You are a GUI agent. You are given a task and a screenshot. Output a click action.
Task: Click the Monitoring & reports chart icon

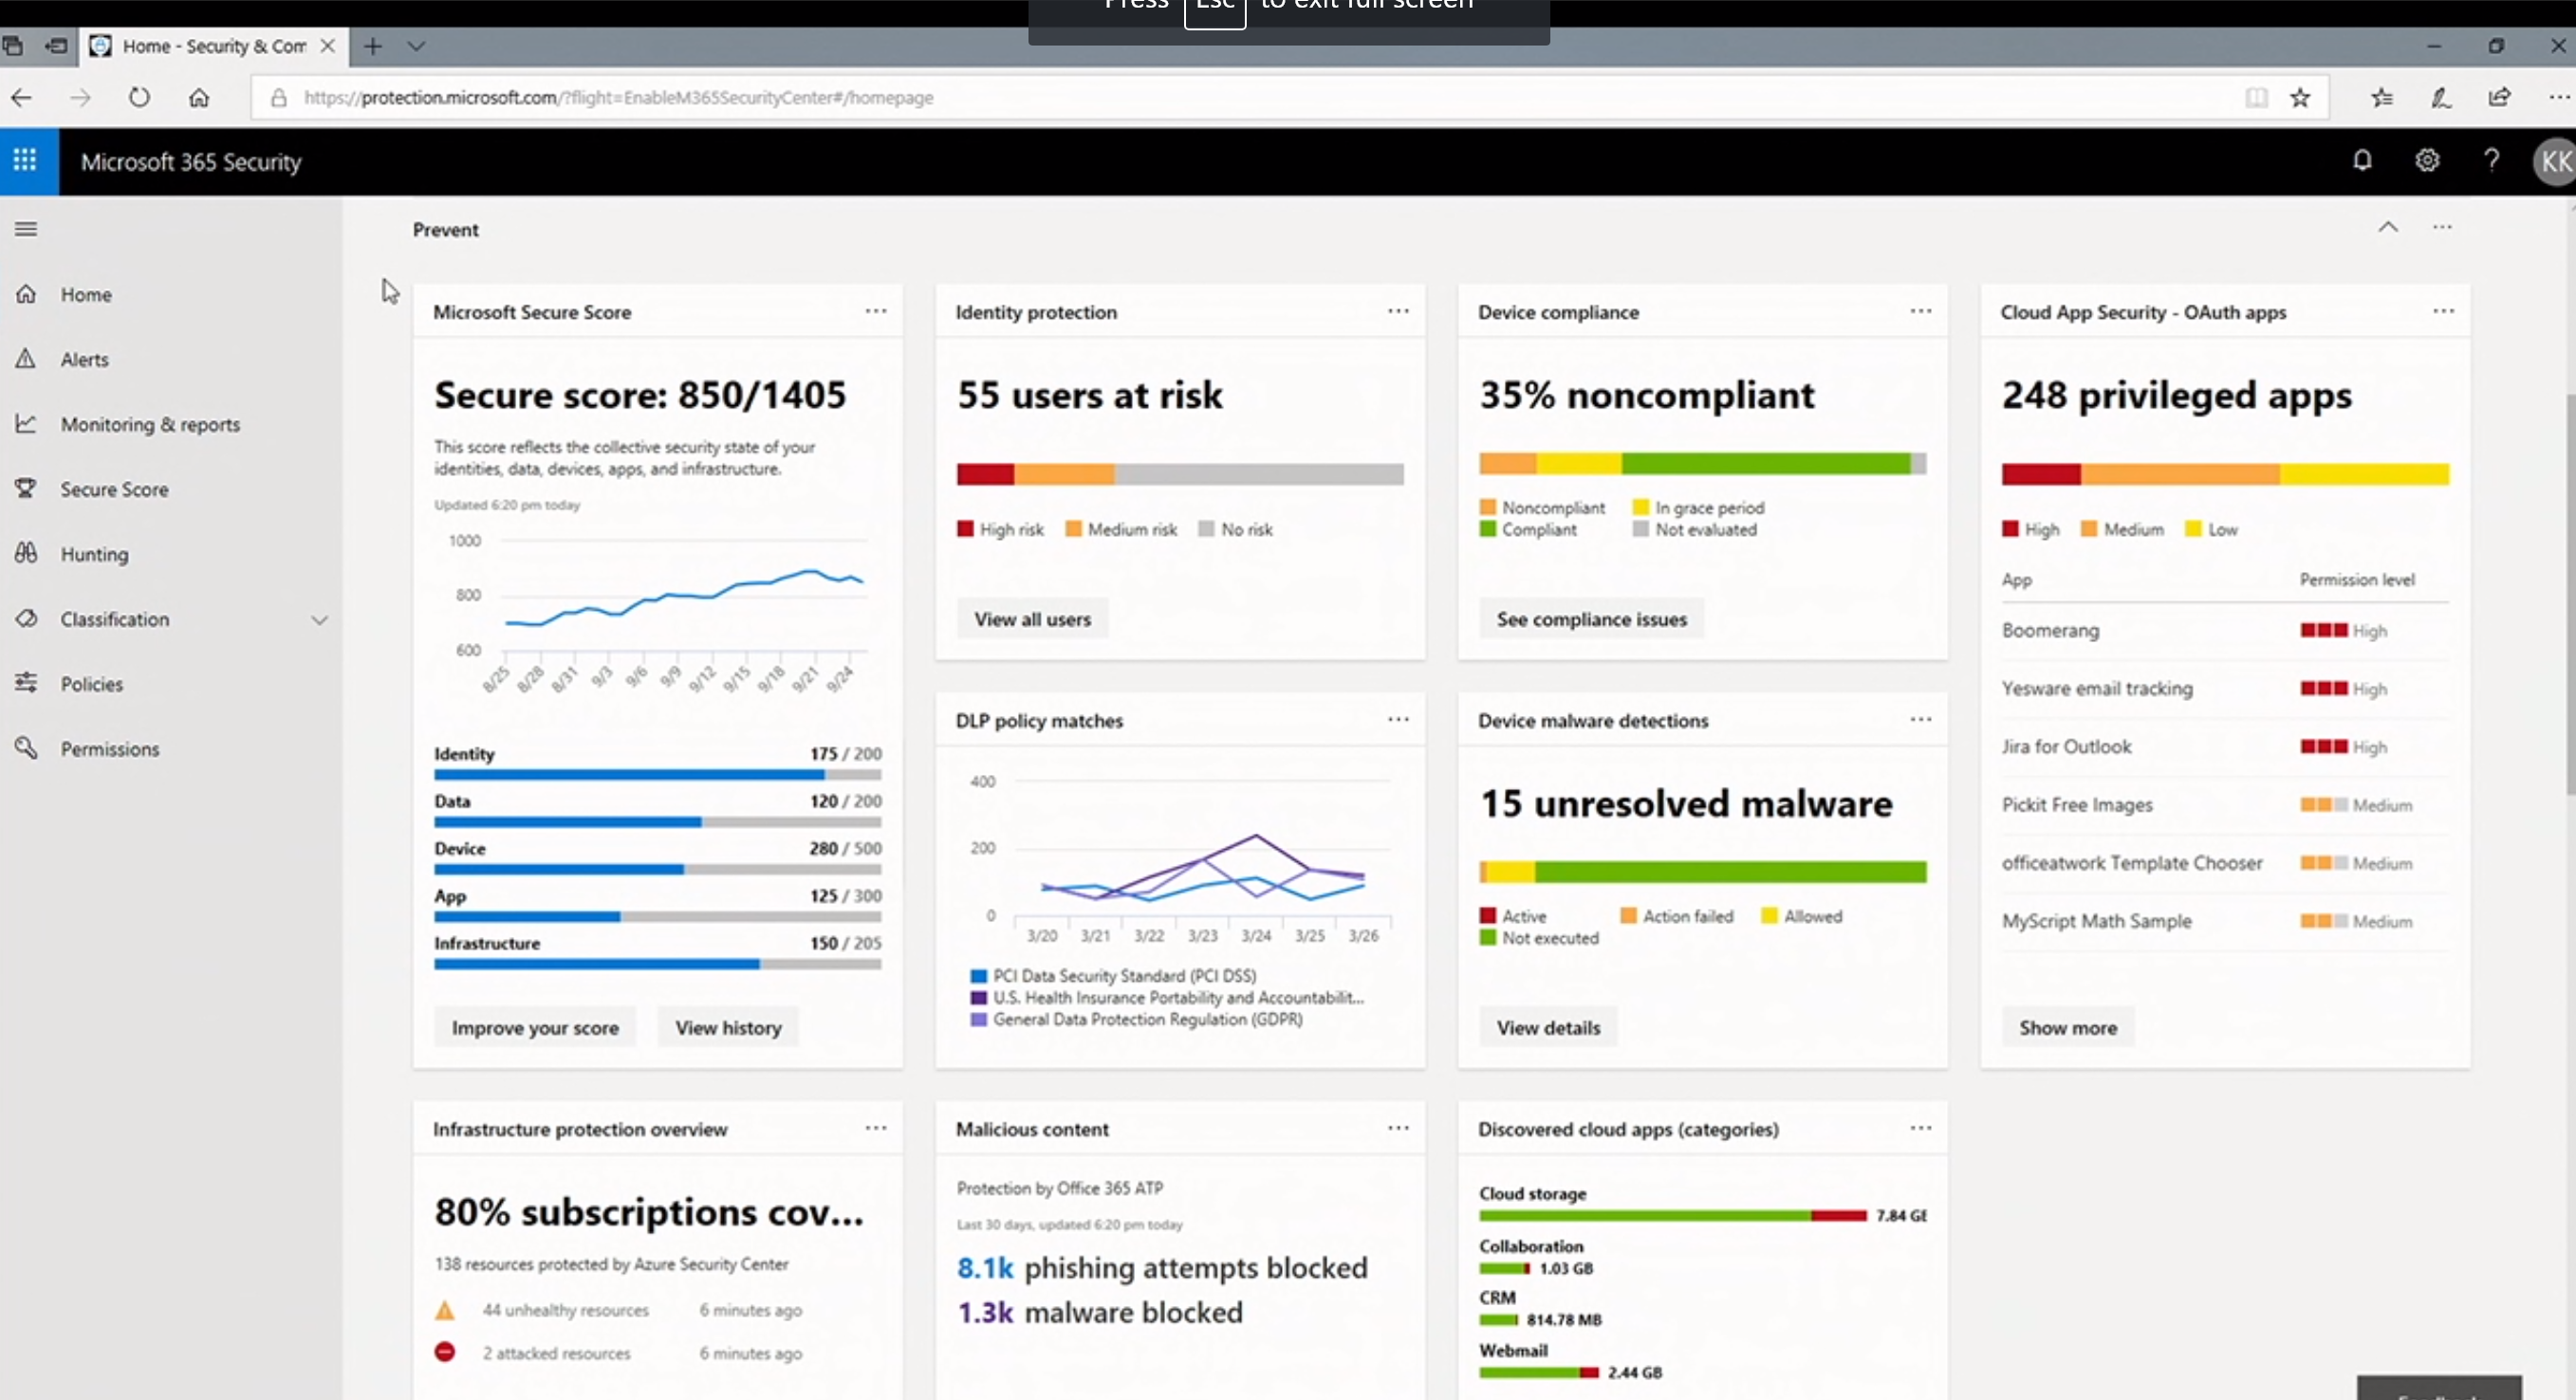(26, 424)
